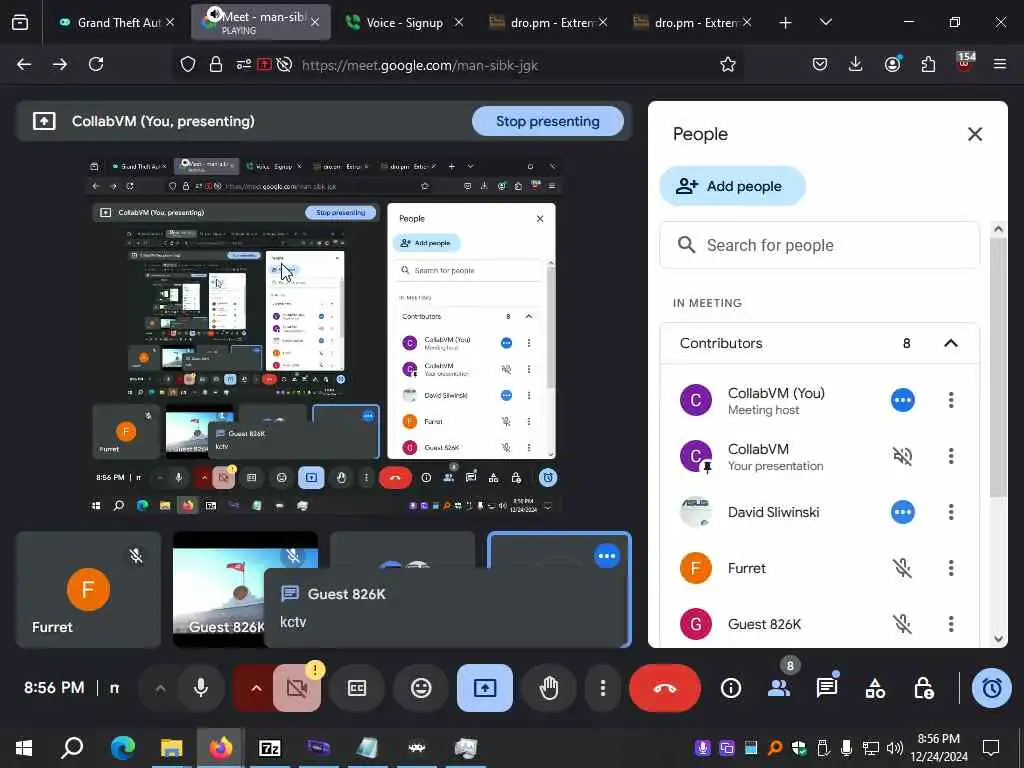
Task: Click the shield tracking protection icon
Action: point(188,65)
